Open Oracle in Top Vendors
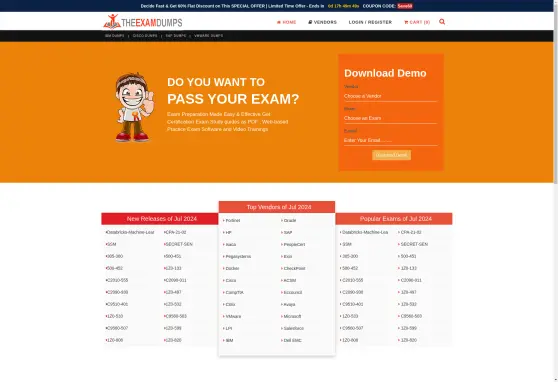558x382 pixels. point(290,221)
